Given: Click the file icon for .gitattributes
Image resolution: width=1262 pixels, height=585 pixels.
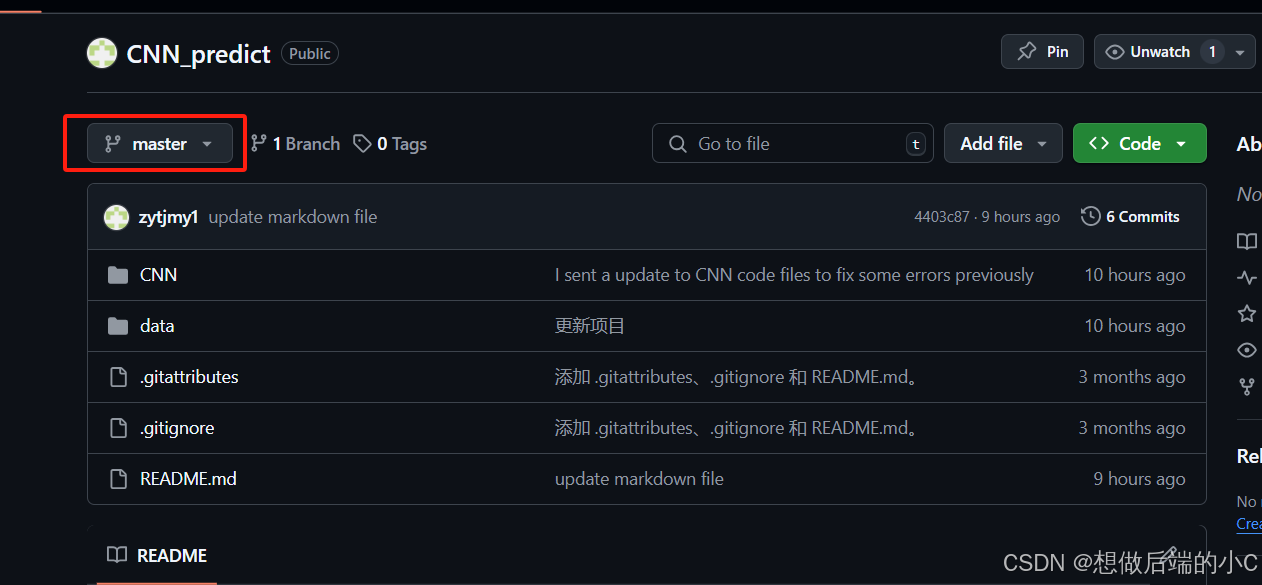Looking at the screenshot, I should click(118, 377).
